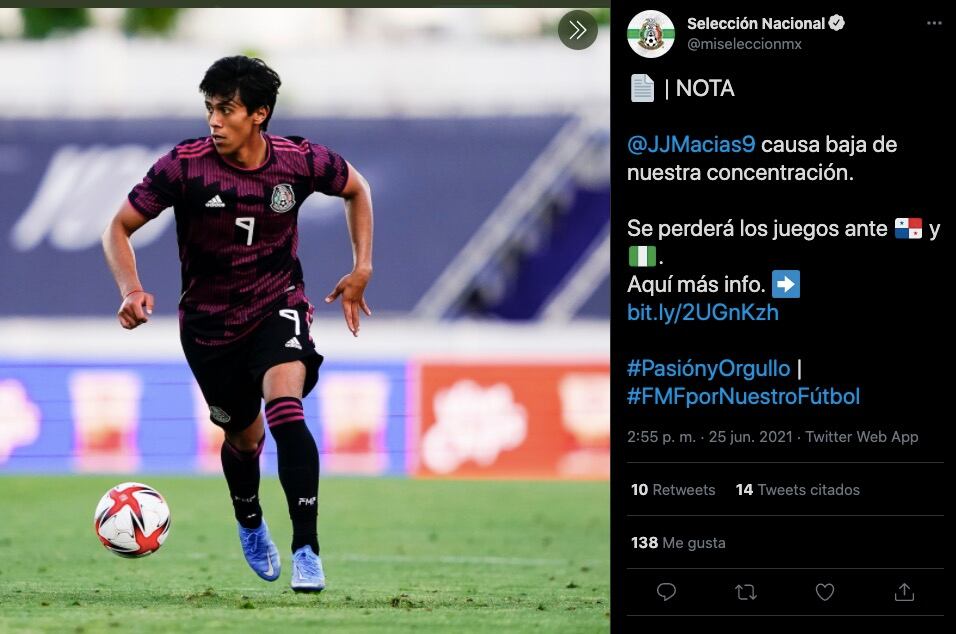Open the share tweet icon
The height and width of the screenshot is (634, 956).
(904, 592)
